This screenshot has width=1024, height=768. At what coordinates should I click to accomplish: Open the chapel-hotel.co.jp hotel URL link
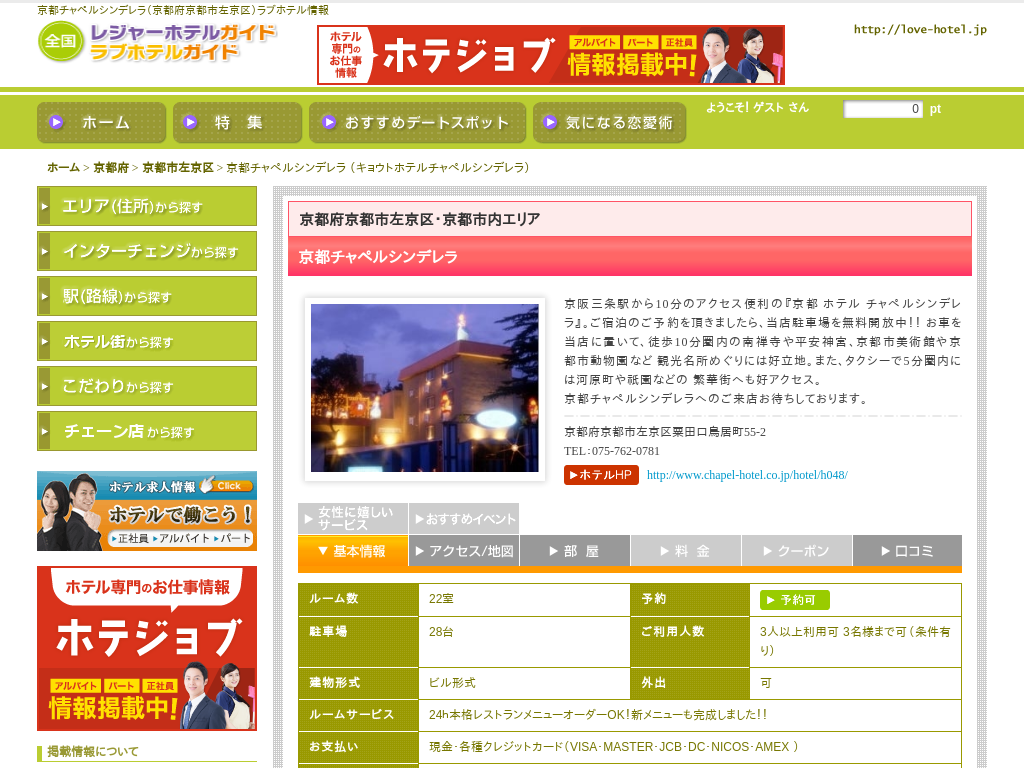[747, 475]
